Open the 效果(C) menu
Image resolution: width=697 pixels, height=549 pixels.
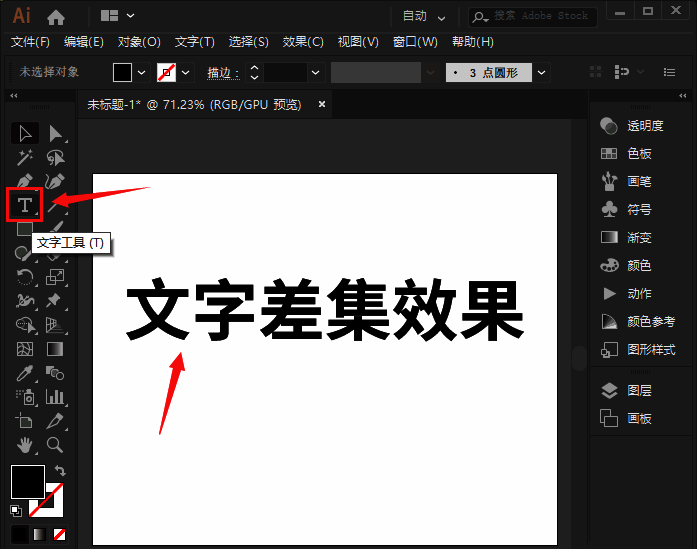tap(303, 42)
